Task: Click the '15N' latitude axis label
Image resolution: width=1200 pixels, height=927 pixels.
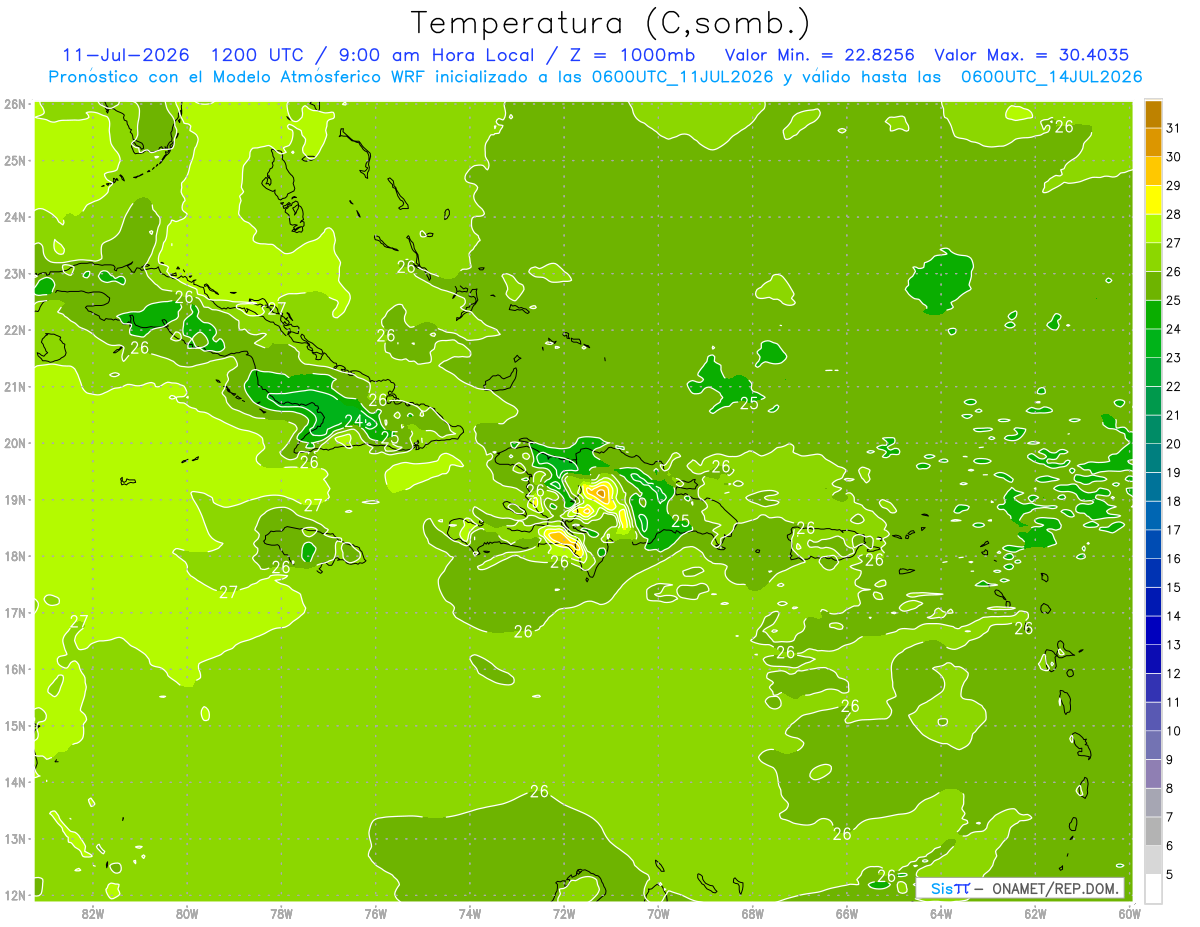Action: coord(14,726)
